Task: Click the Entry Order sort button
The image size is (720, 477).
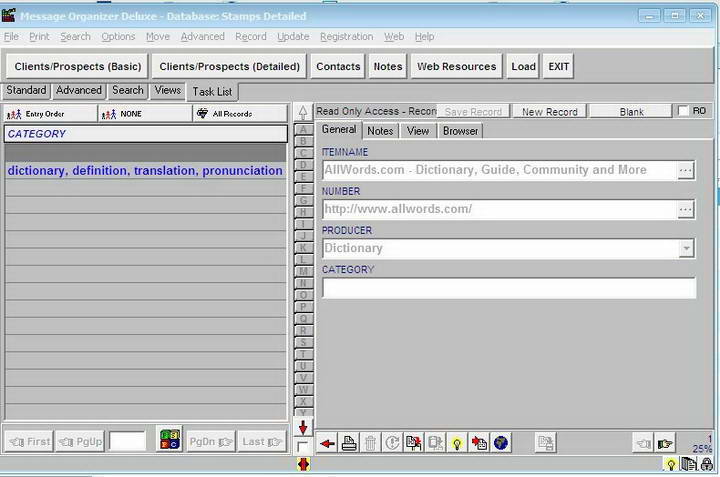Action: tap(50, 114)
